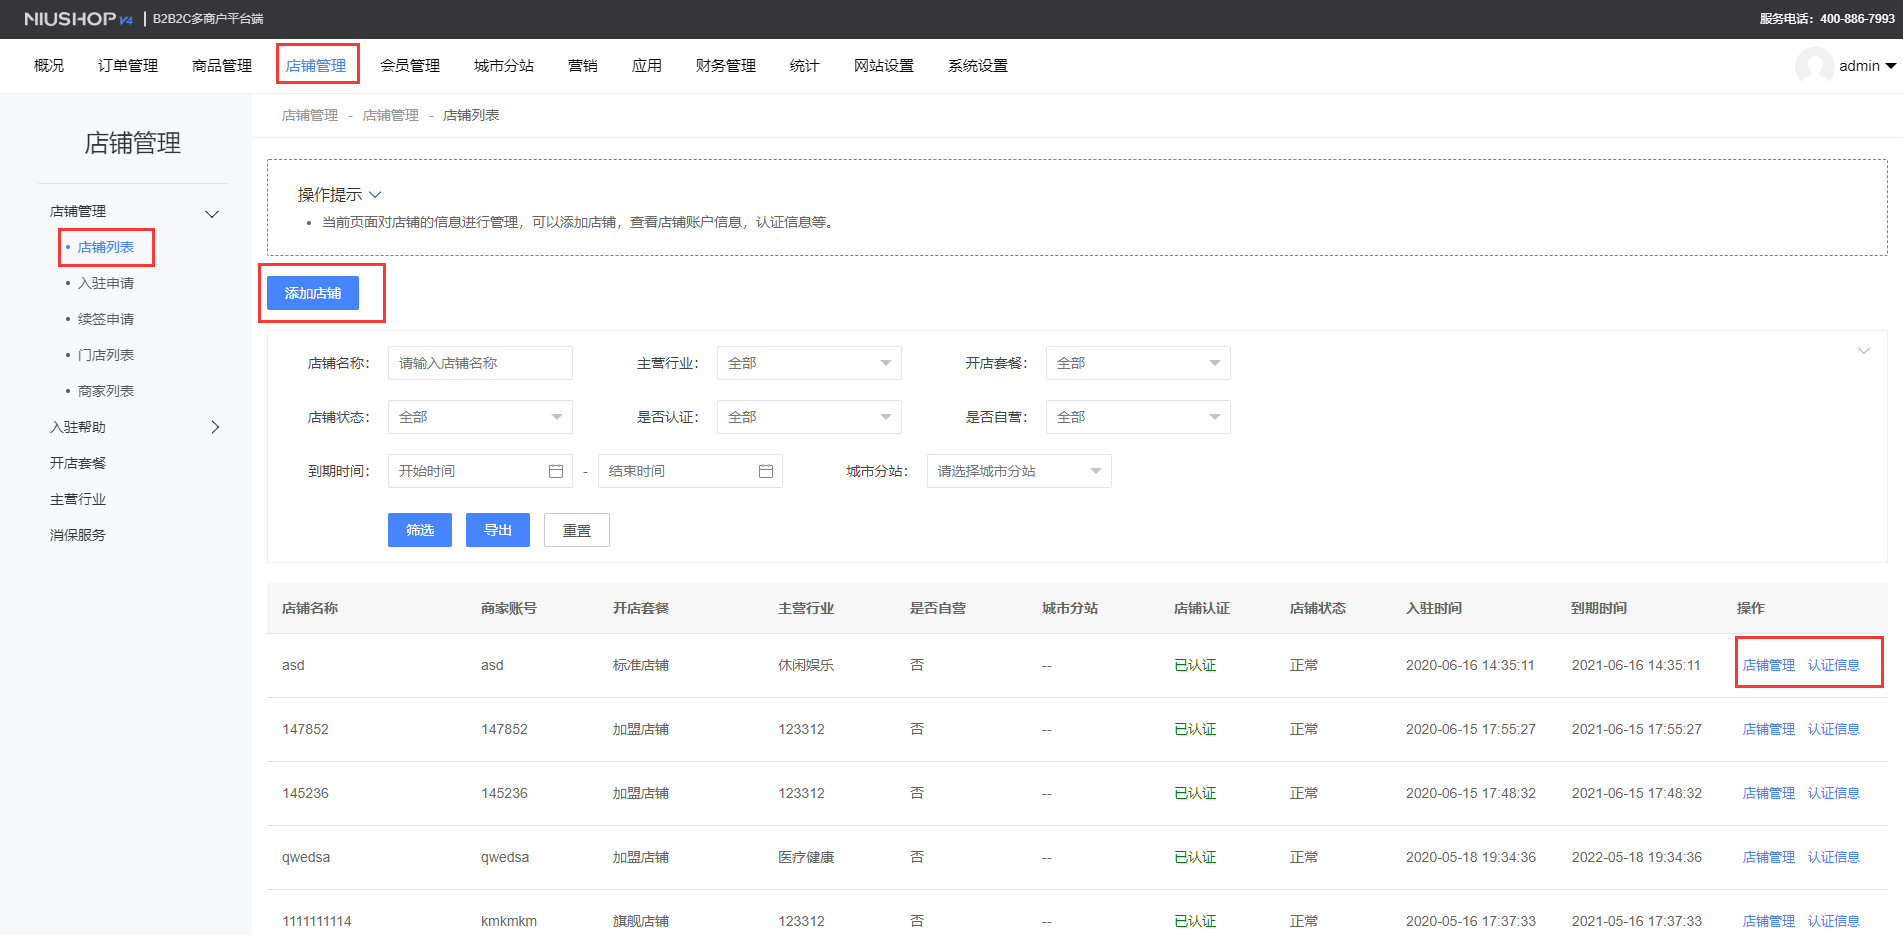Open 消保服务 in sidebar
Screen dimensions: 1903x935
click(x=78, y=535)
